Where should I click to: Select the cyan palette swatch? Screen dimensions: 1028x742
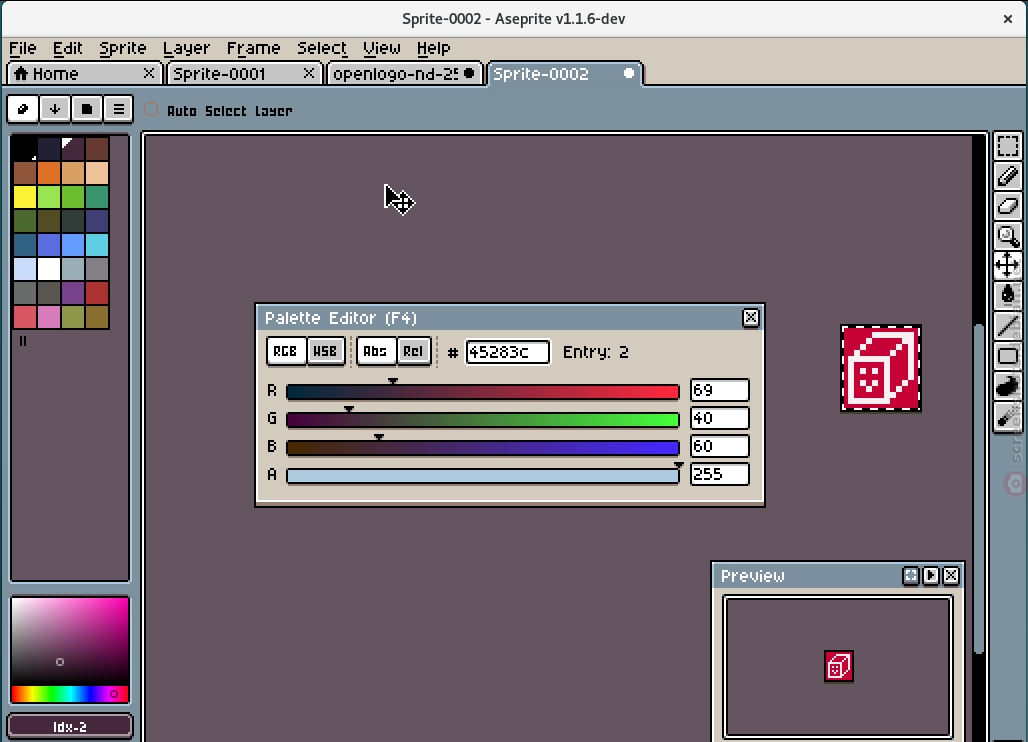97,244
